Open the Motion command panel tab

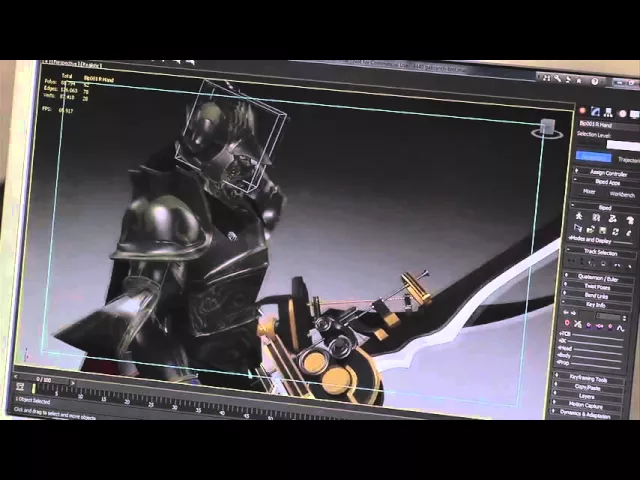coord(622,113)
